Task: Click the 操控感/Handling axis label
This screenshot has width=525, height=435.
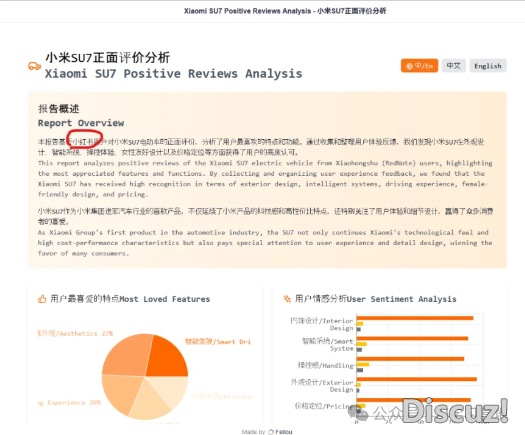Action: (x=325, y=365)
